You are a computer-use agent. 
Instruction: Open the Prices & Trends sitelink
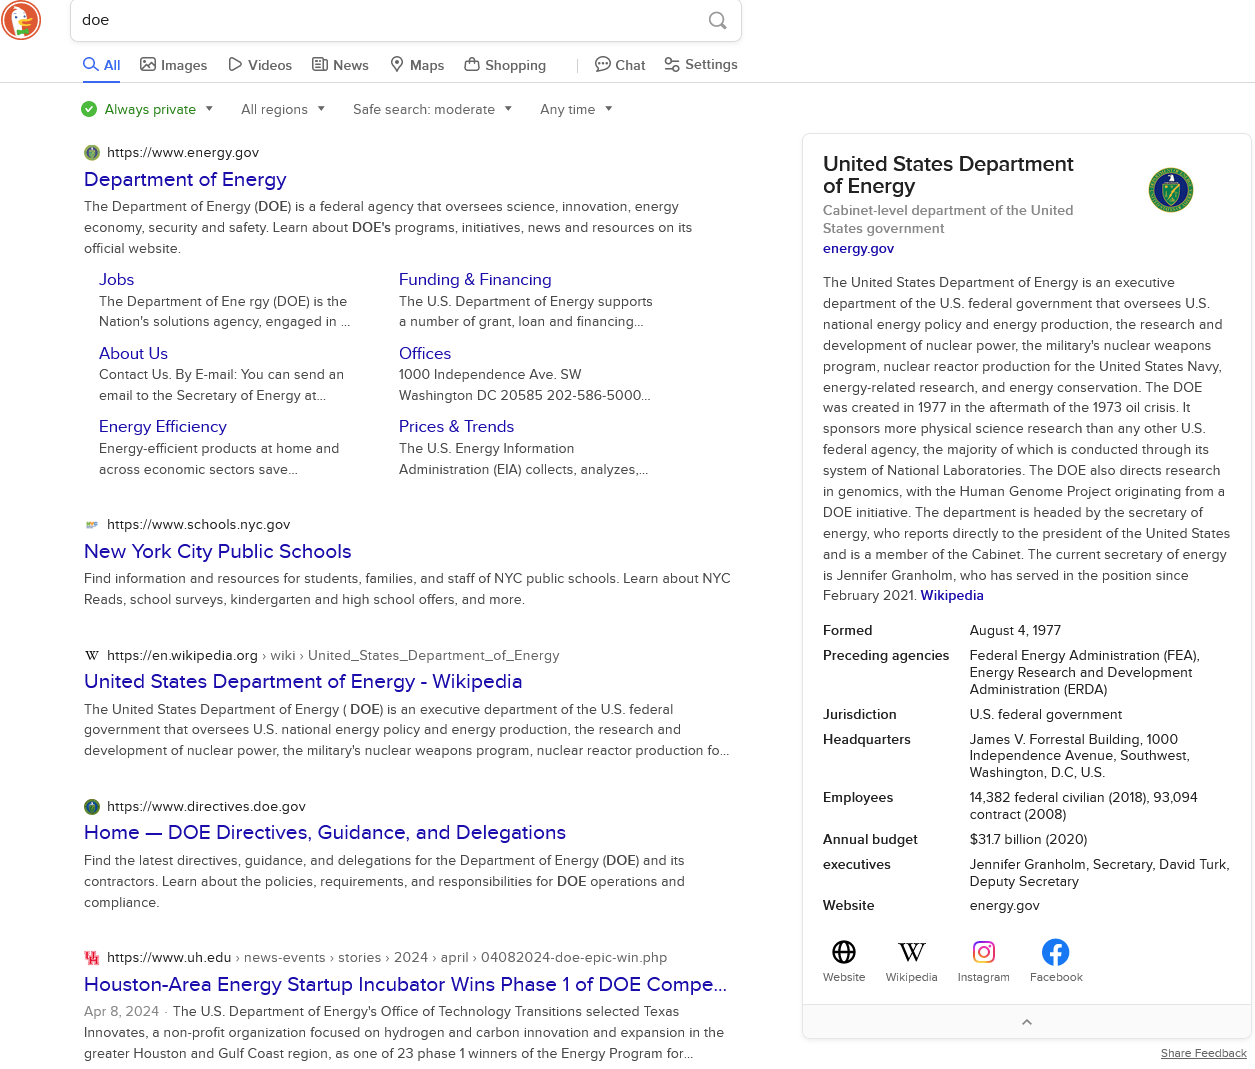[x=456, y=427]
